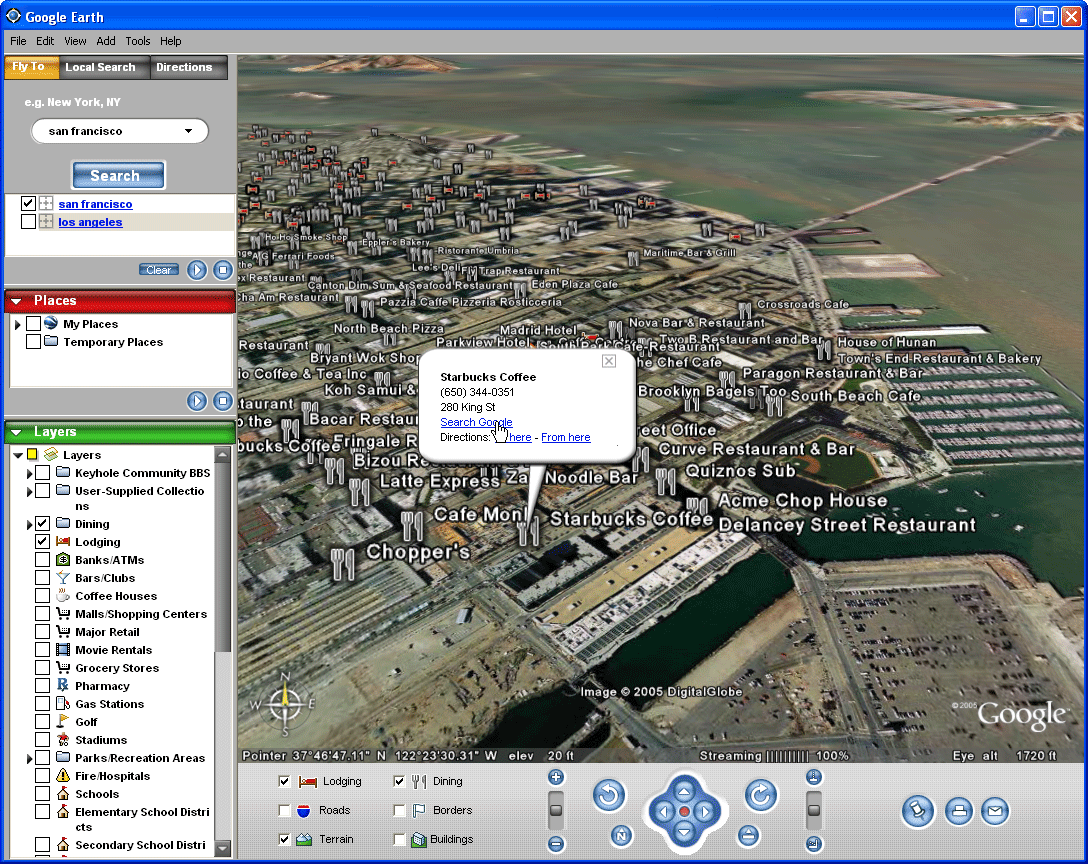
Task: Click the add placemark pushpin icon
Action: (x=917, y=811)
